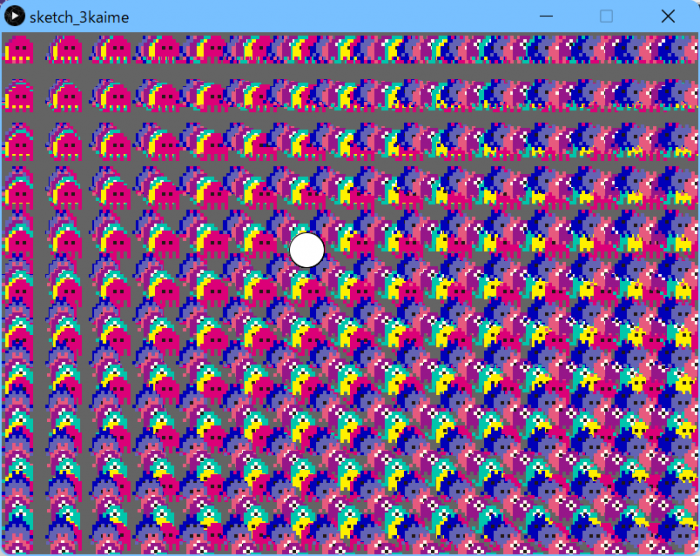Click the greyed-out maximize button

point(606,16)
